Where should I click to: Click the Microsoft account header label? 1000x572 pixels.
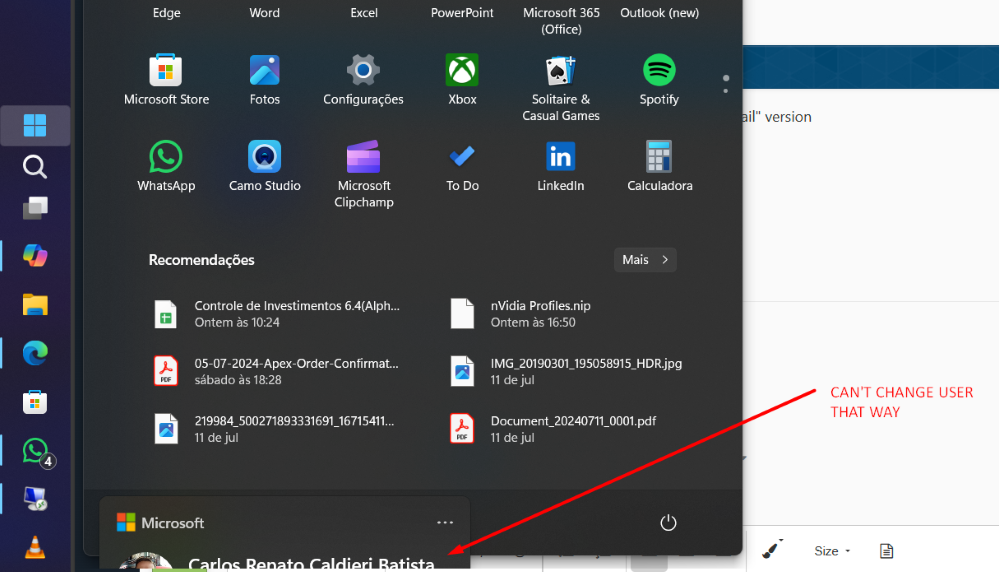[x=161, y=523]
